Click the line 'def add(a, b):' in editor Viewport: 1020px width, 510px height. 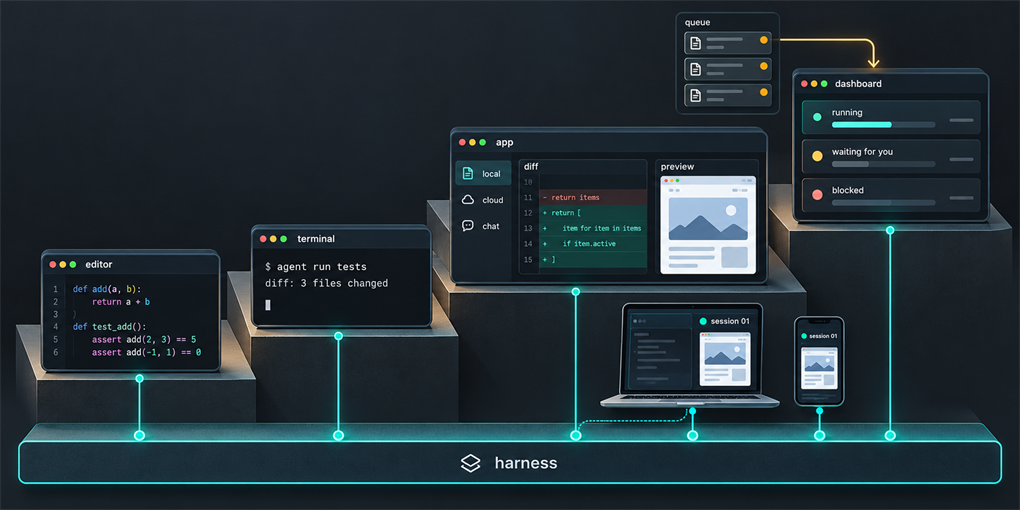pyautogui.click(x=107, y=289)
